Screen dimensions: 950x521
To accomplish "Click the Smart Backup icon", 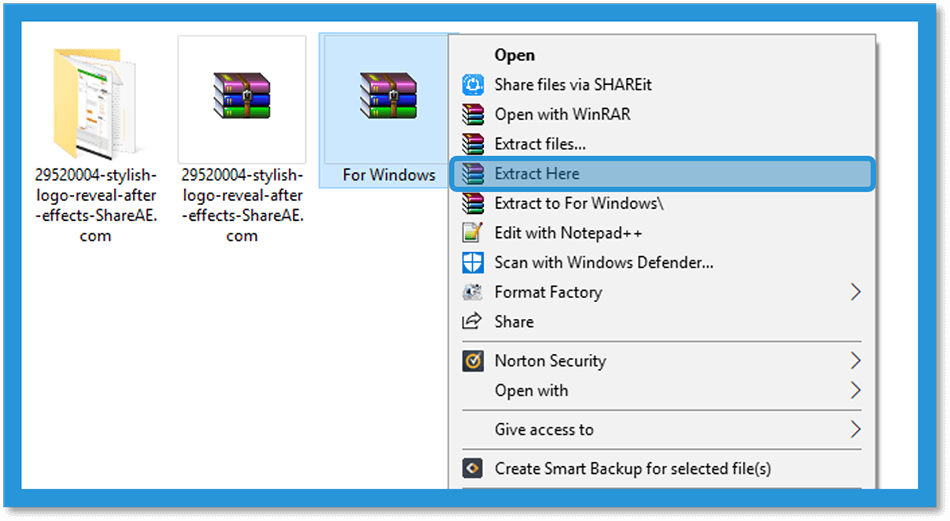I will click(473, 468).
